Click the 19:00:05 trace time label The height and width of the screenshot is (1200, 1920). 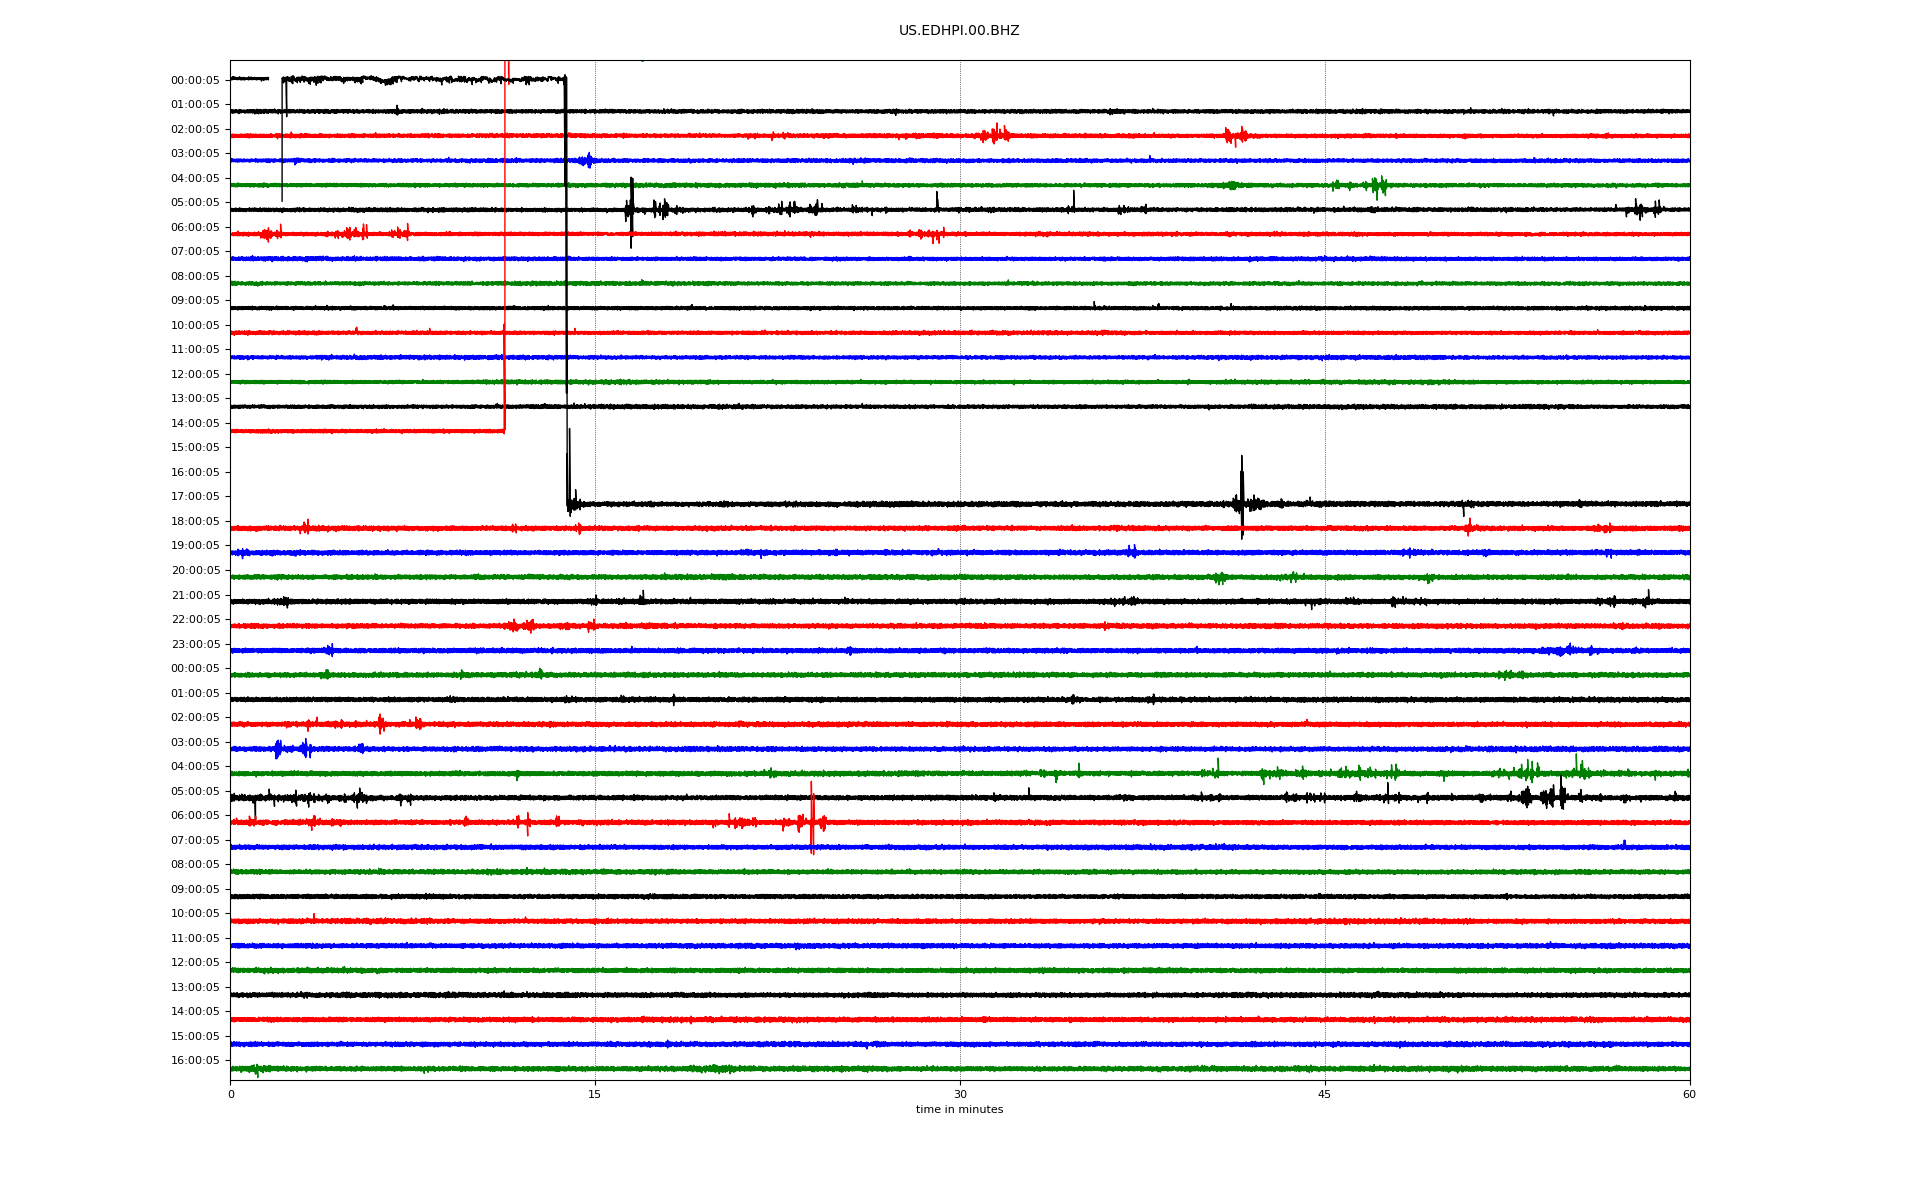pos(195,546)
